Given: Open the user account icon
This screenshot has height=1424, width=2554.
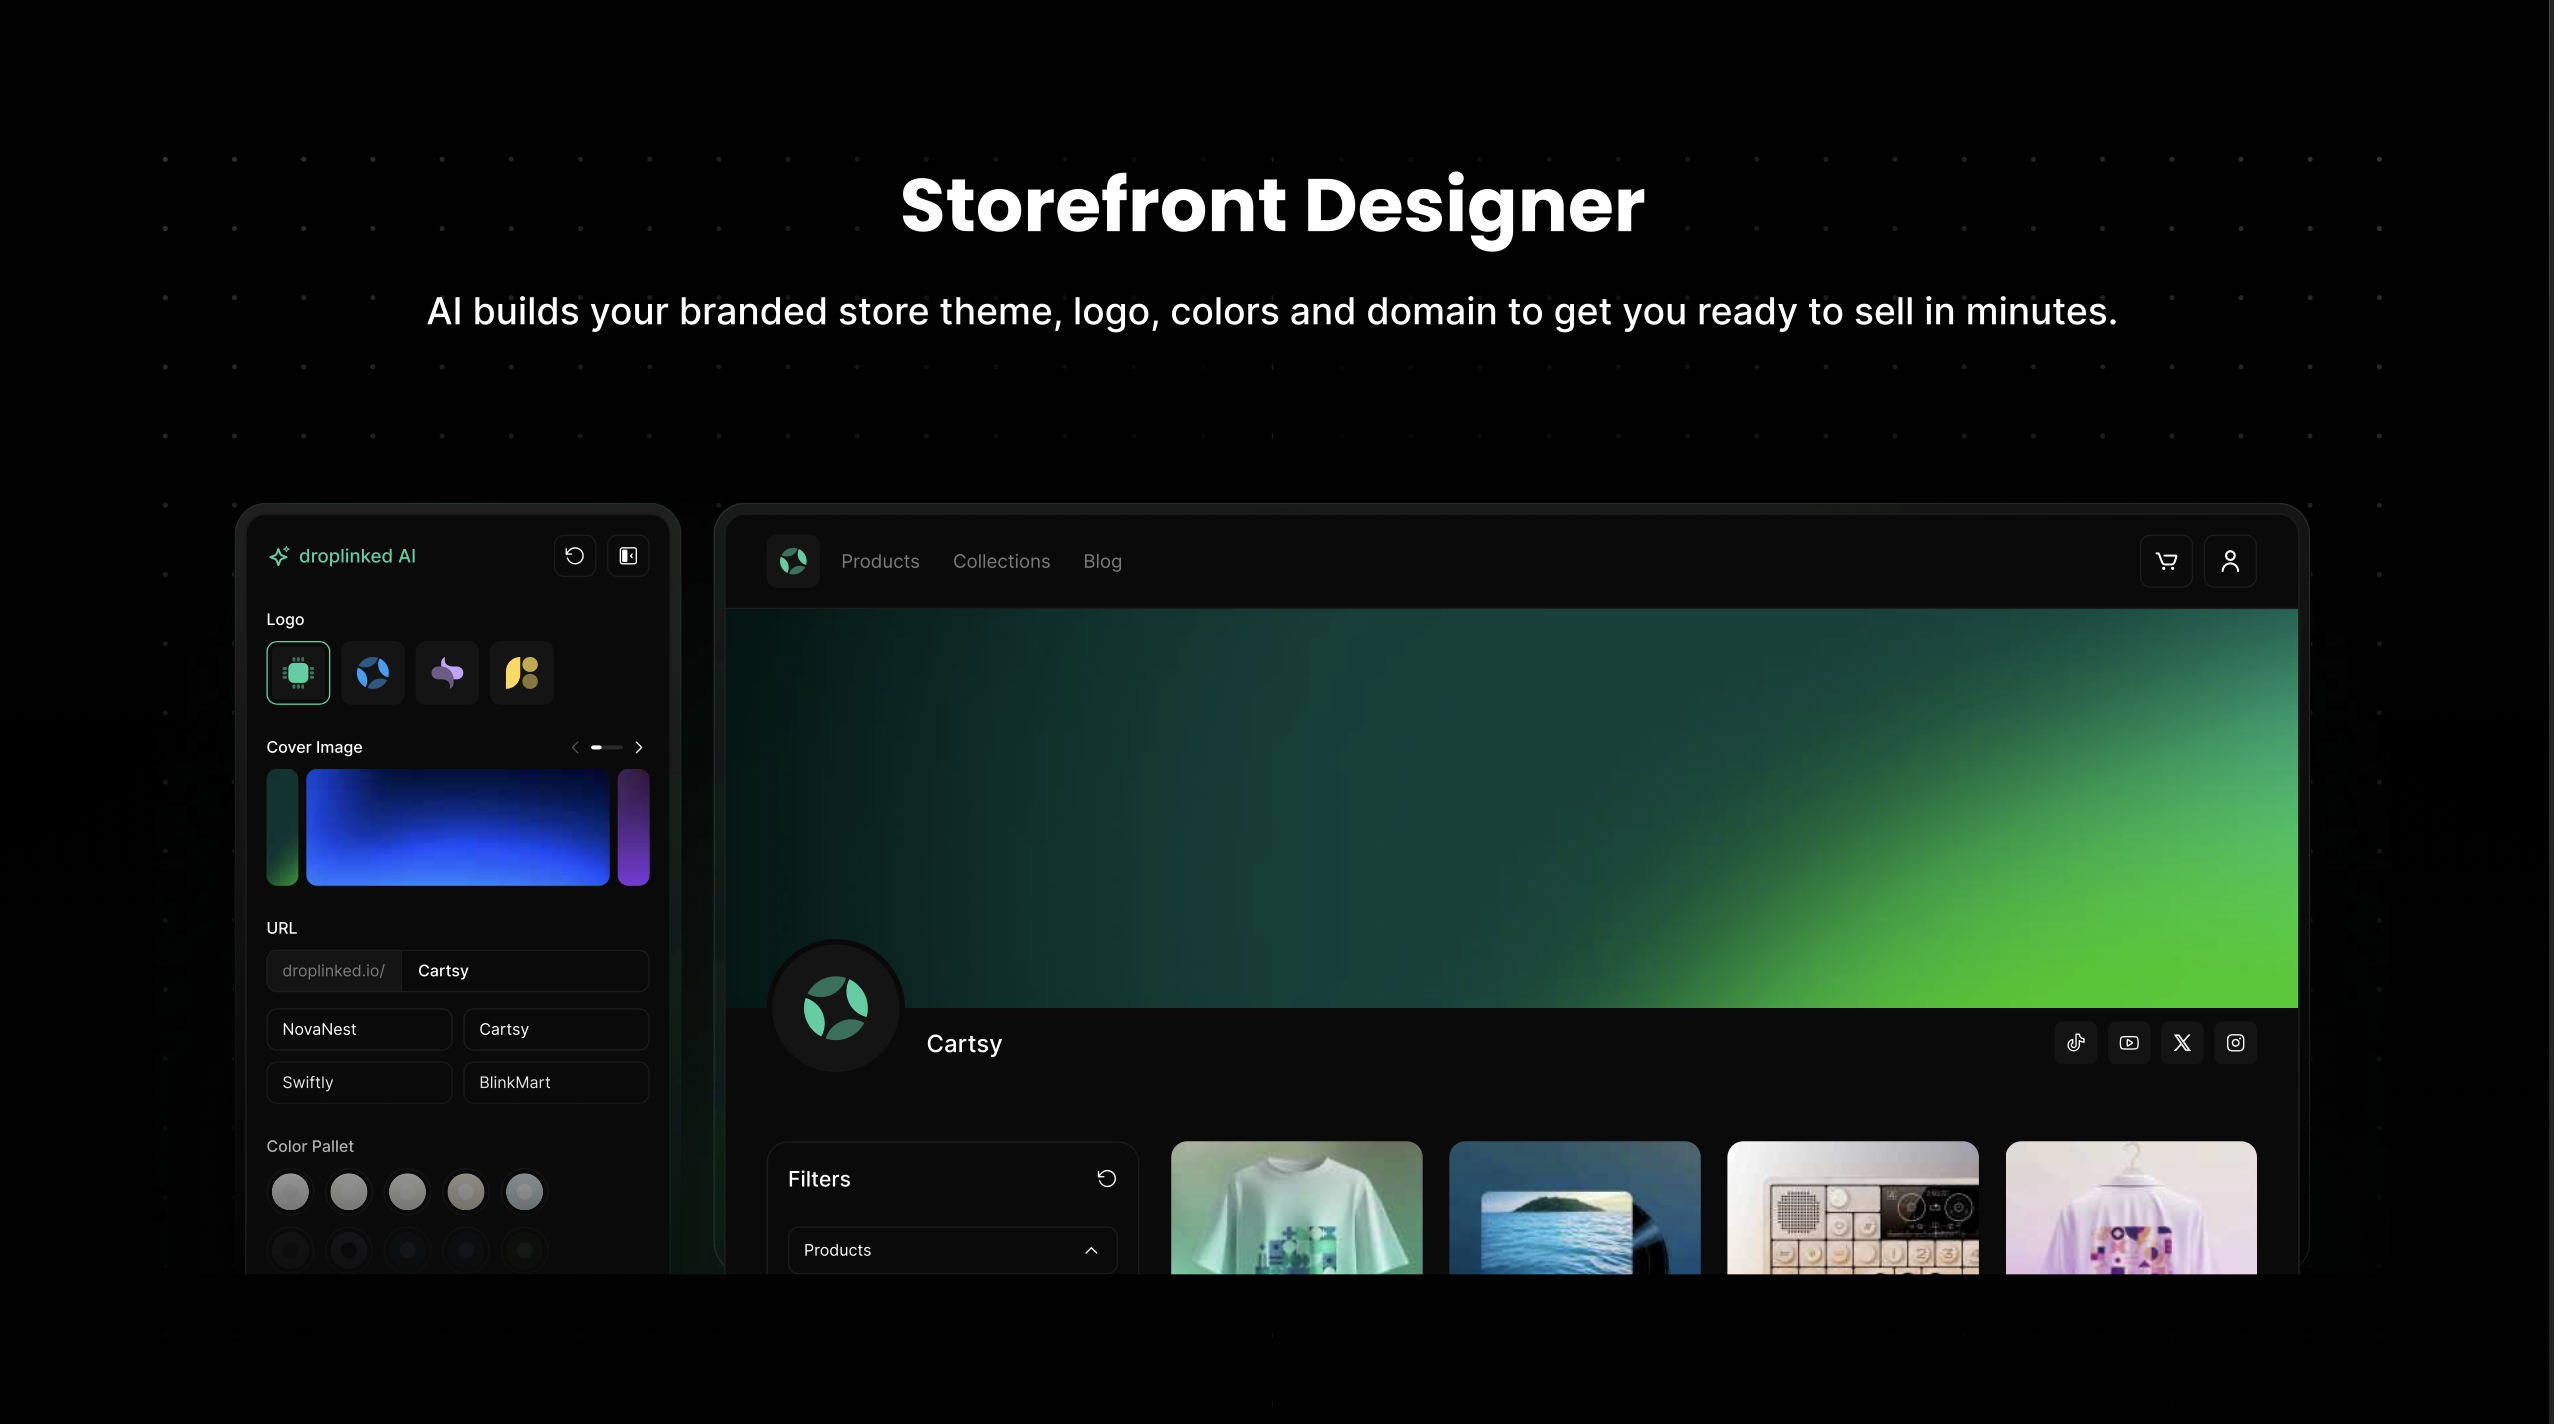Looking at the screenshot, I should click(2229, 561).
